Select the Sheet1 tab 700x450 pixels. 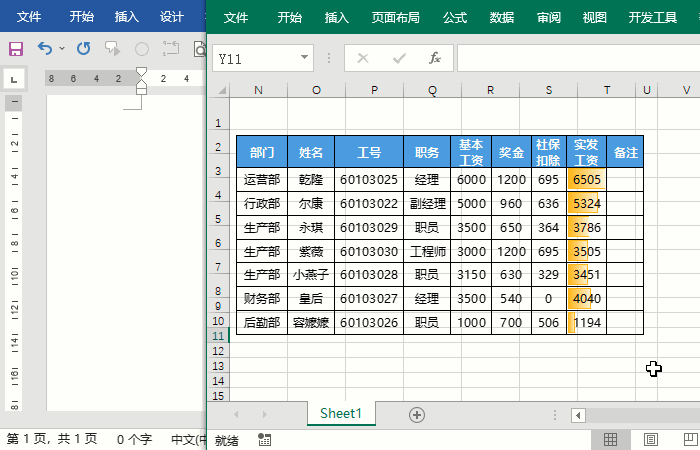click(341, 413)
